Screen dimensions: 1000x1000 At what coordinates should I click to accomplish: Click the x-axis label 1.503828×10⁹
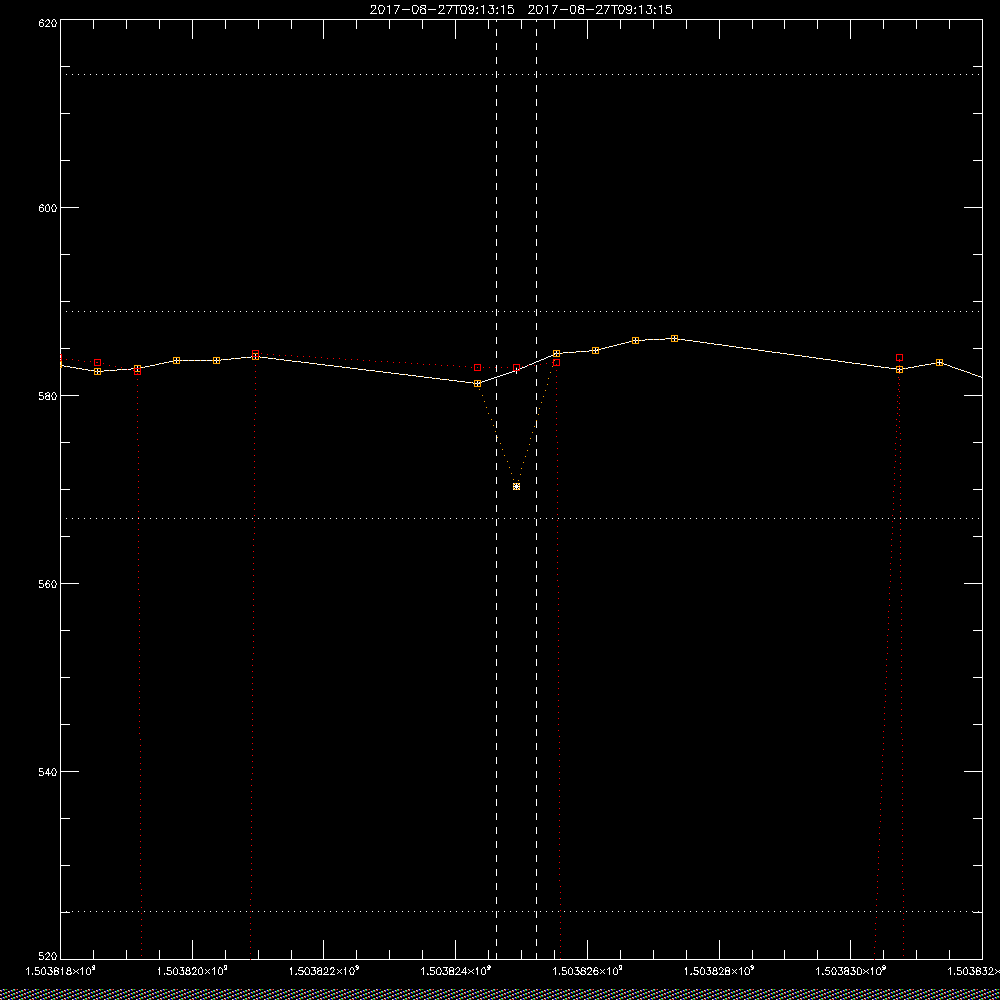(x=719, y=971)
